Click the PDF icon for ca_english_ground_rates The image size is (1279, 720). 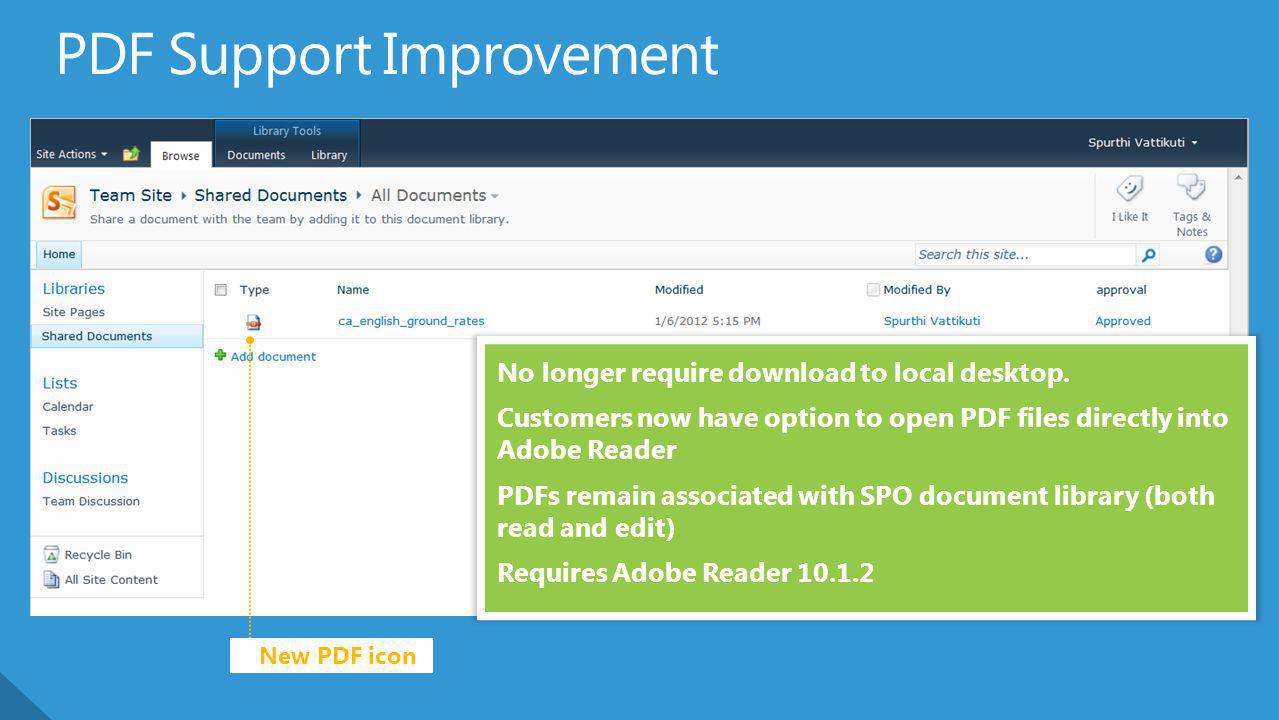[x=254, y=322]
